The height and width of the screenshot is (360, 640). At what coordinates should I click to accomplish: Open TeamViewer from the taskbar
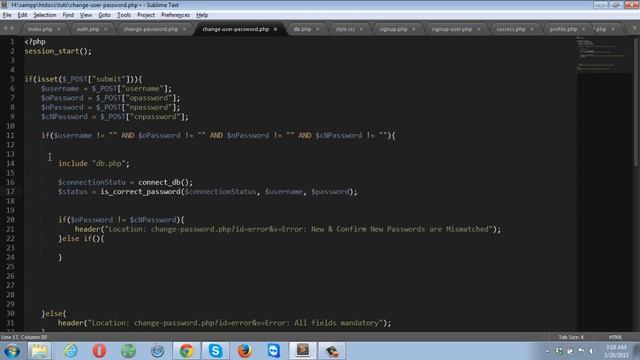pos(273,351)
